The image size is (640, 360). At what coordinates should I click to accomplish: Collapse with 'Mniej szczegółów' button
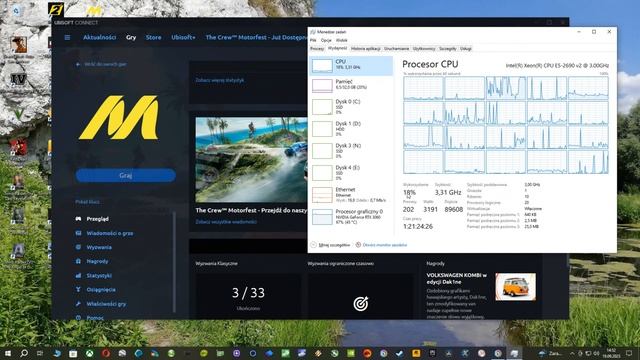[x=330, y=245]
